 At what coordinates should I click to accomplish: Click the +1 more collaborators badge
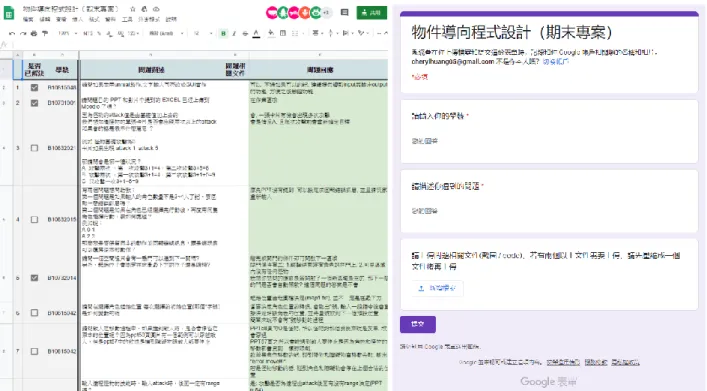(326, 13)
